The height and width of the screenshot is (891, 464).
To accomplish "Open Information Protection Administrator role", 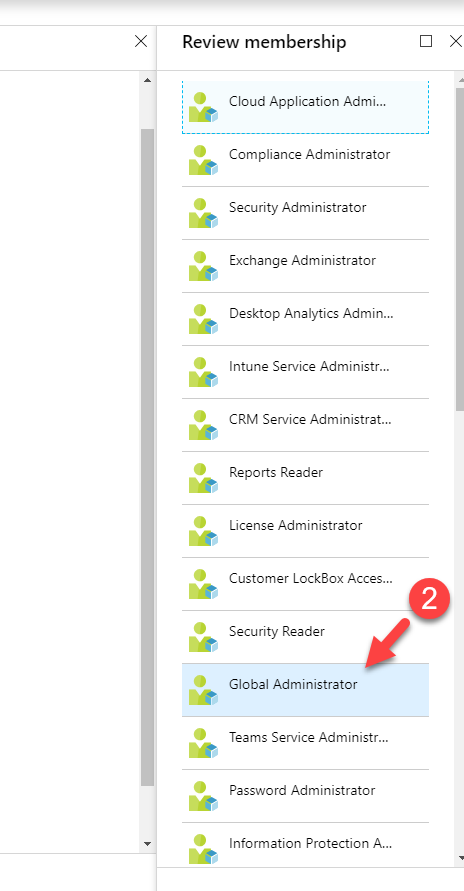I will click(305, 845).
